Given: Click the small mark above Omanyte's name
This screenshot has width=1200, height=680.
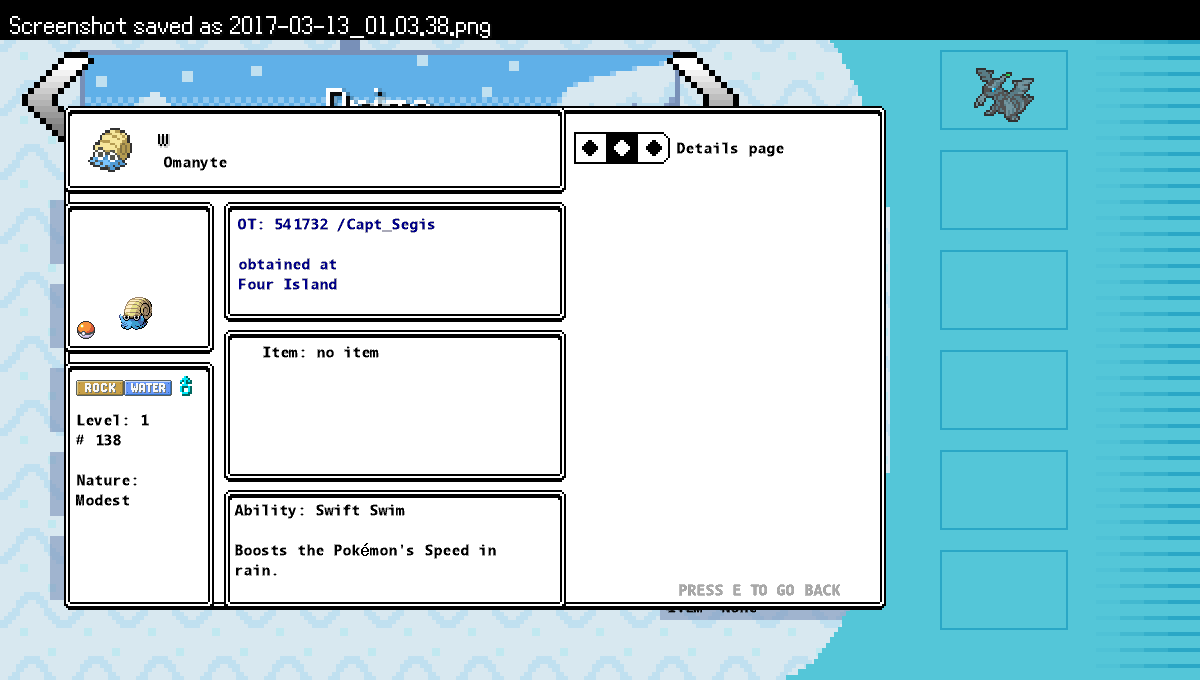Looking at the screenshot, I should pyautogui.click(x=163, y=140).
